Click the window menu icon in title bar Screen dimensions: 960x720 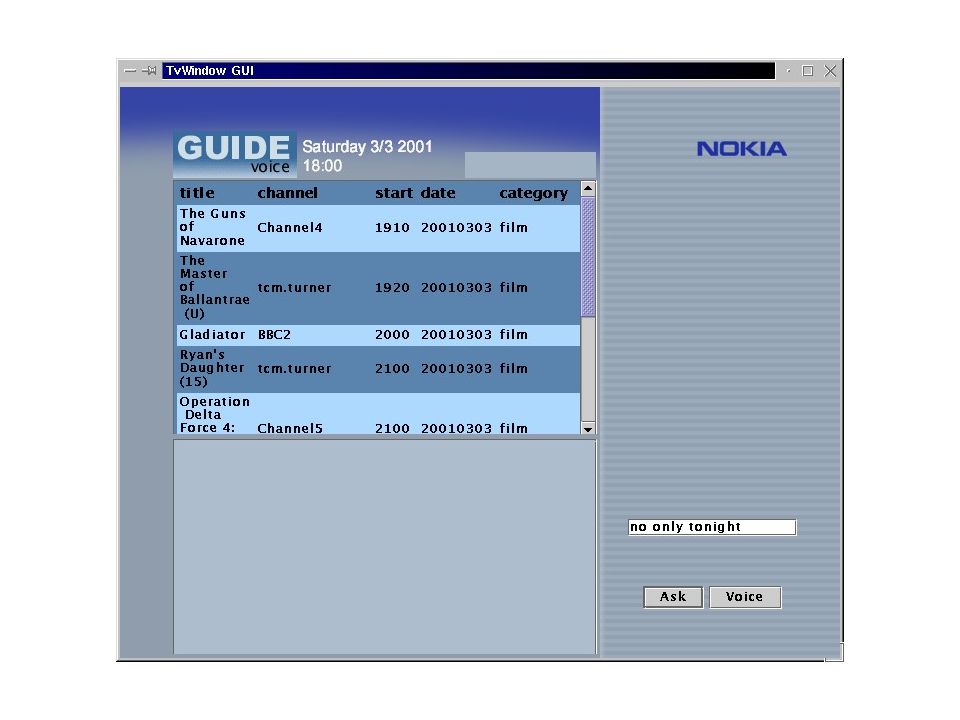click(x=130, y=71)
